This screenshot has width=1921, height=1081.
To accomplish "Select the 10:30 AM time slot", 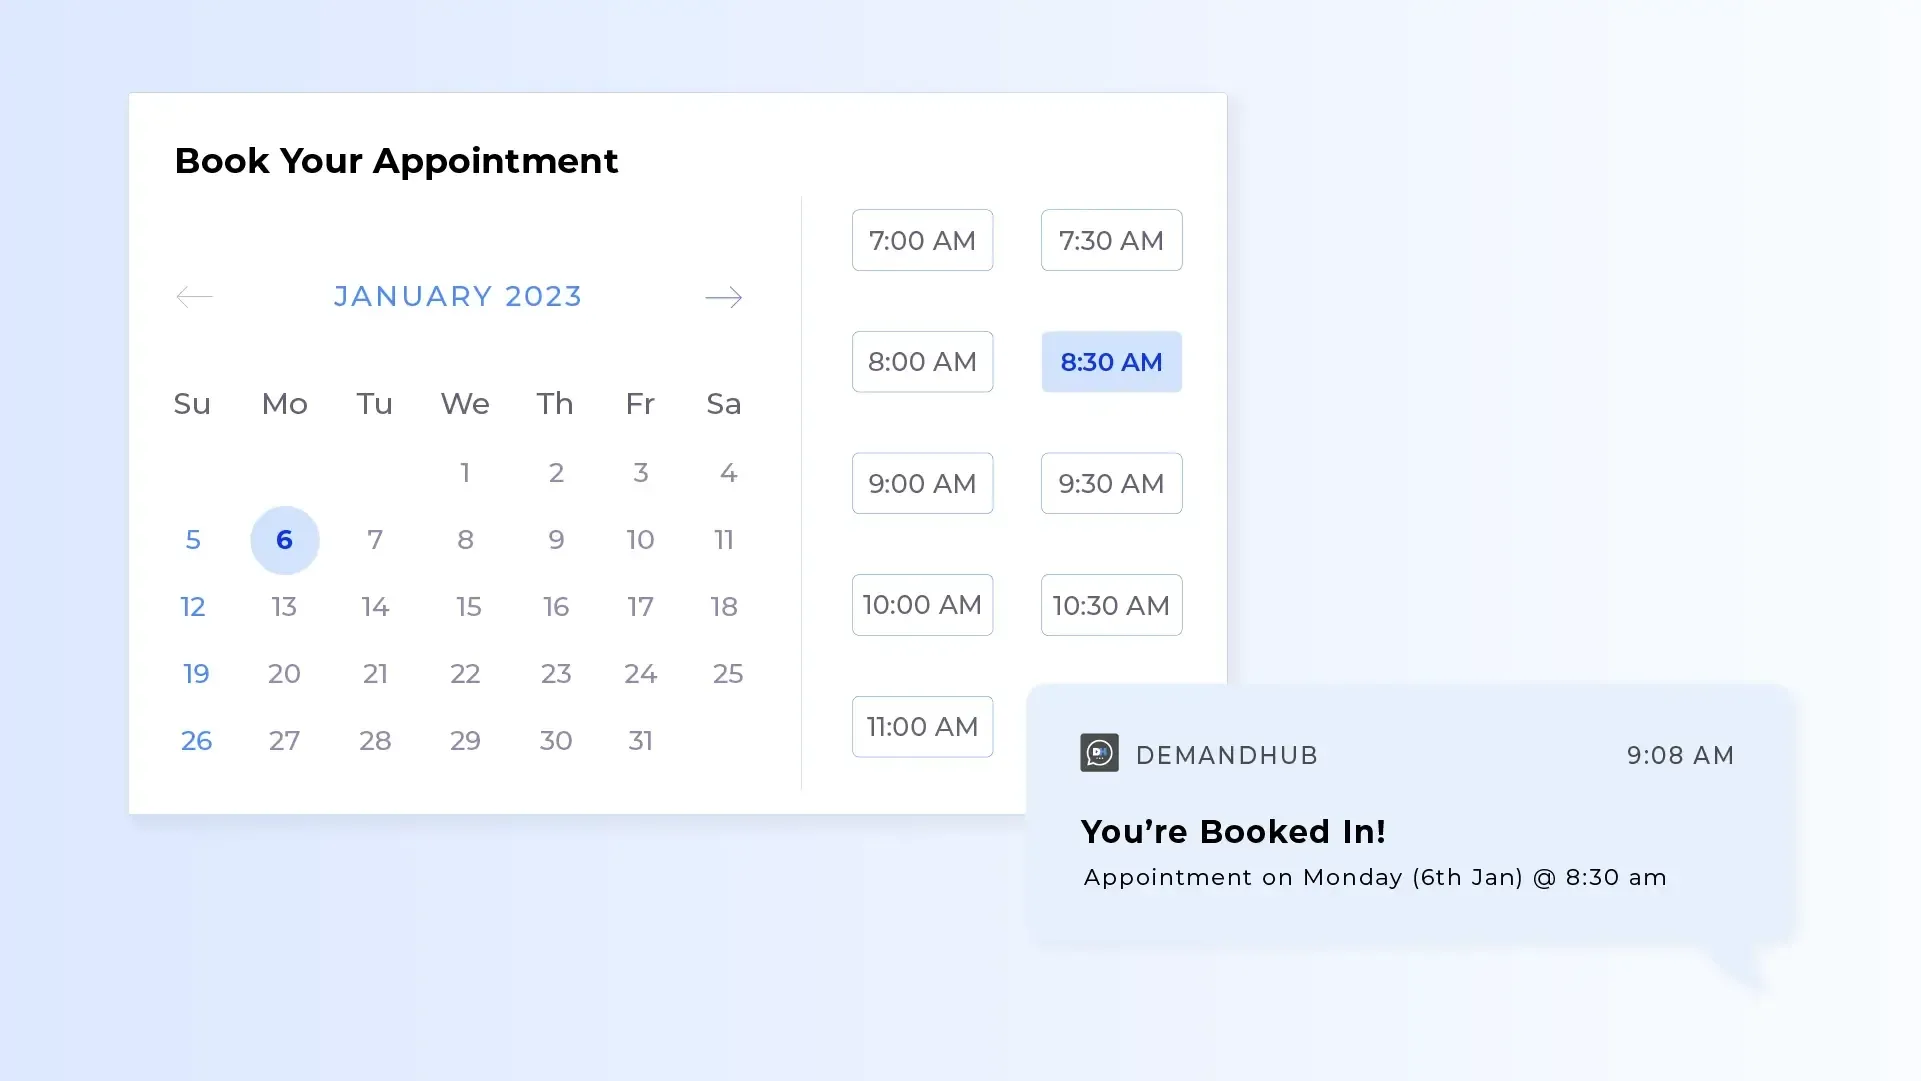I will pyautogui.click(x=1111, y=605).
